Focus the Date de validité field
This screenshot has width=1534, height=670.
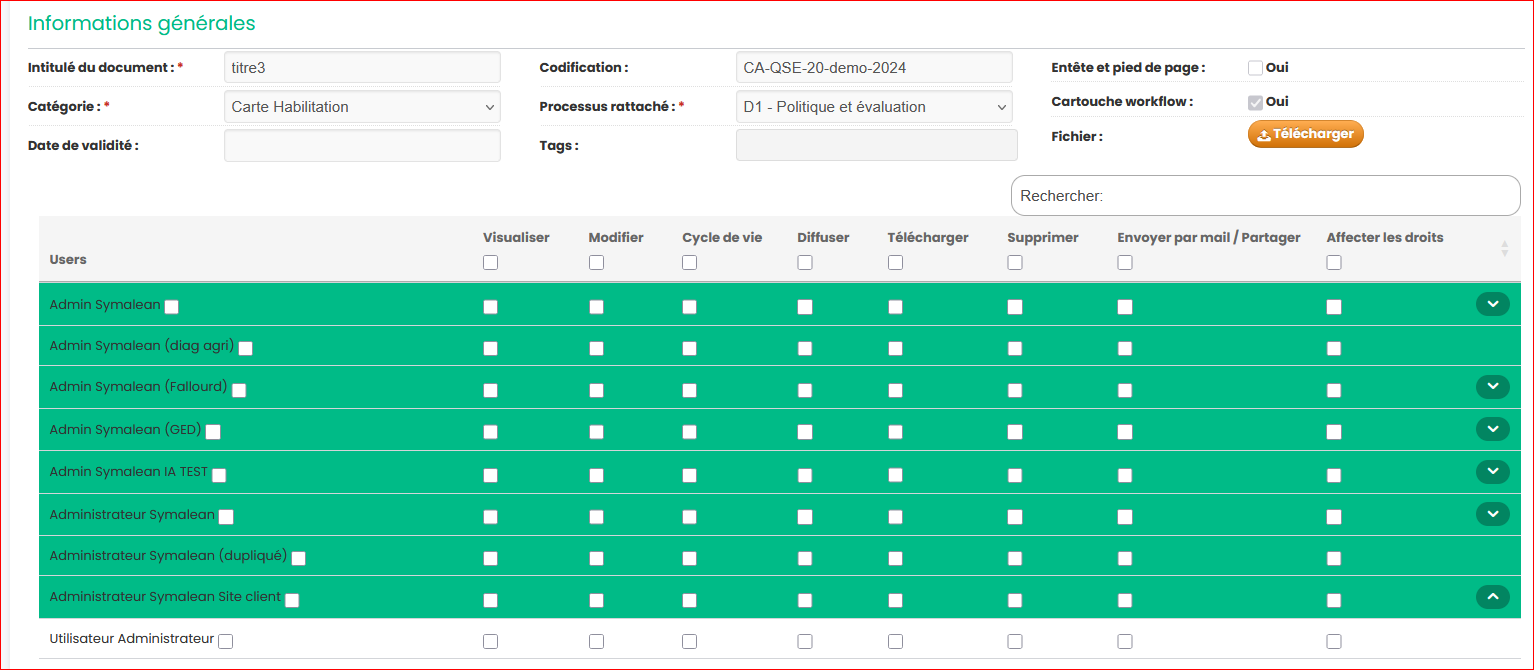(x=362, y=145)
